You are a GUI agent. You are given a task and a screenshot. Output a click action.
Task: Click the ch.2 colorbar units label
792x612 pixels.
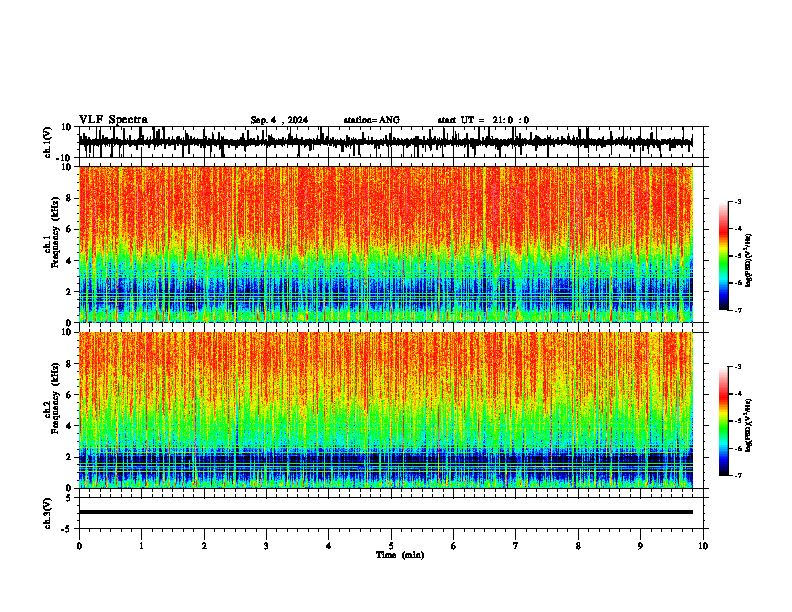748,426
